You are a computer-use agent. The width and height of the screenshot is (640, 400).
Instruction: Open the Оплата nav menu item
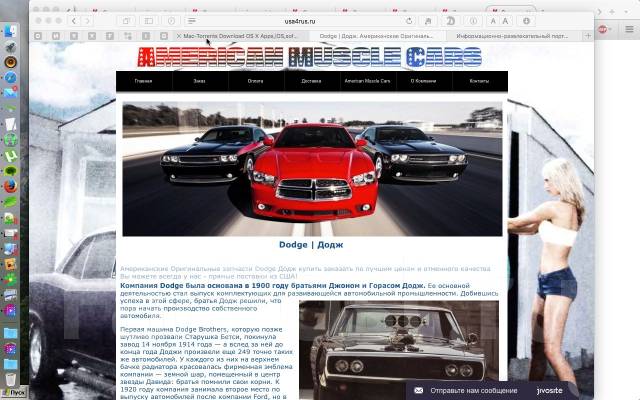(255, 81)
